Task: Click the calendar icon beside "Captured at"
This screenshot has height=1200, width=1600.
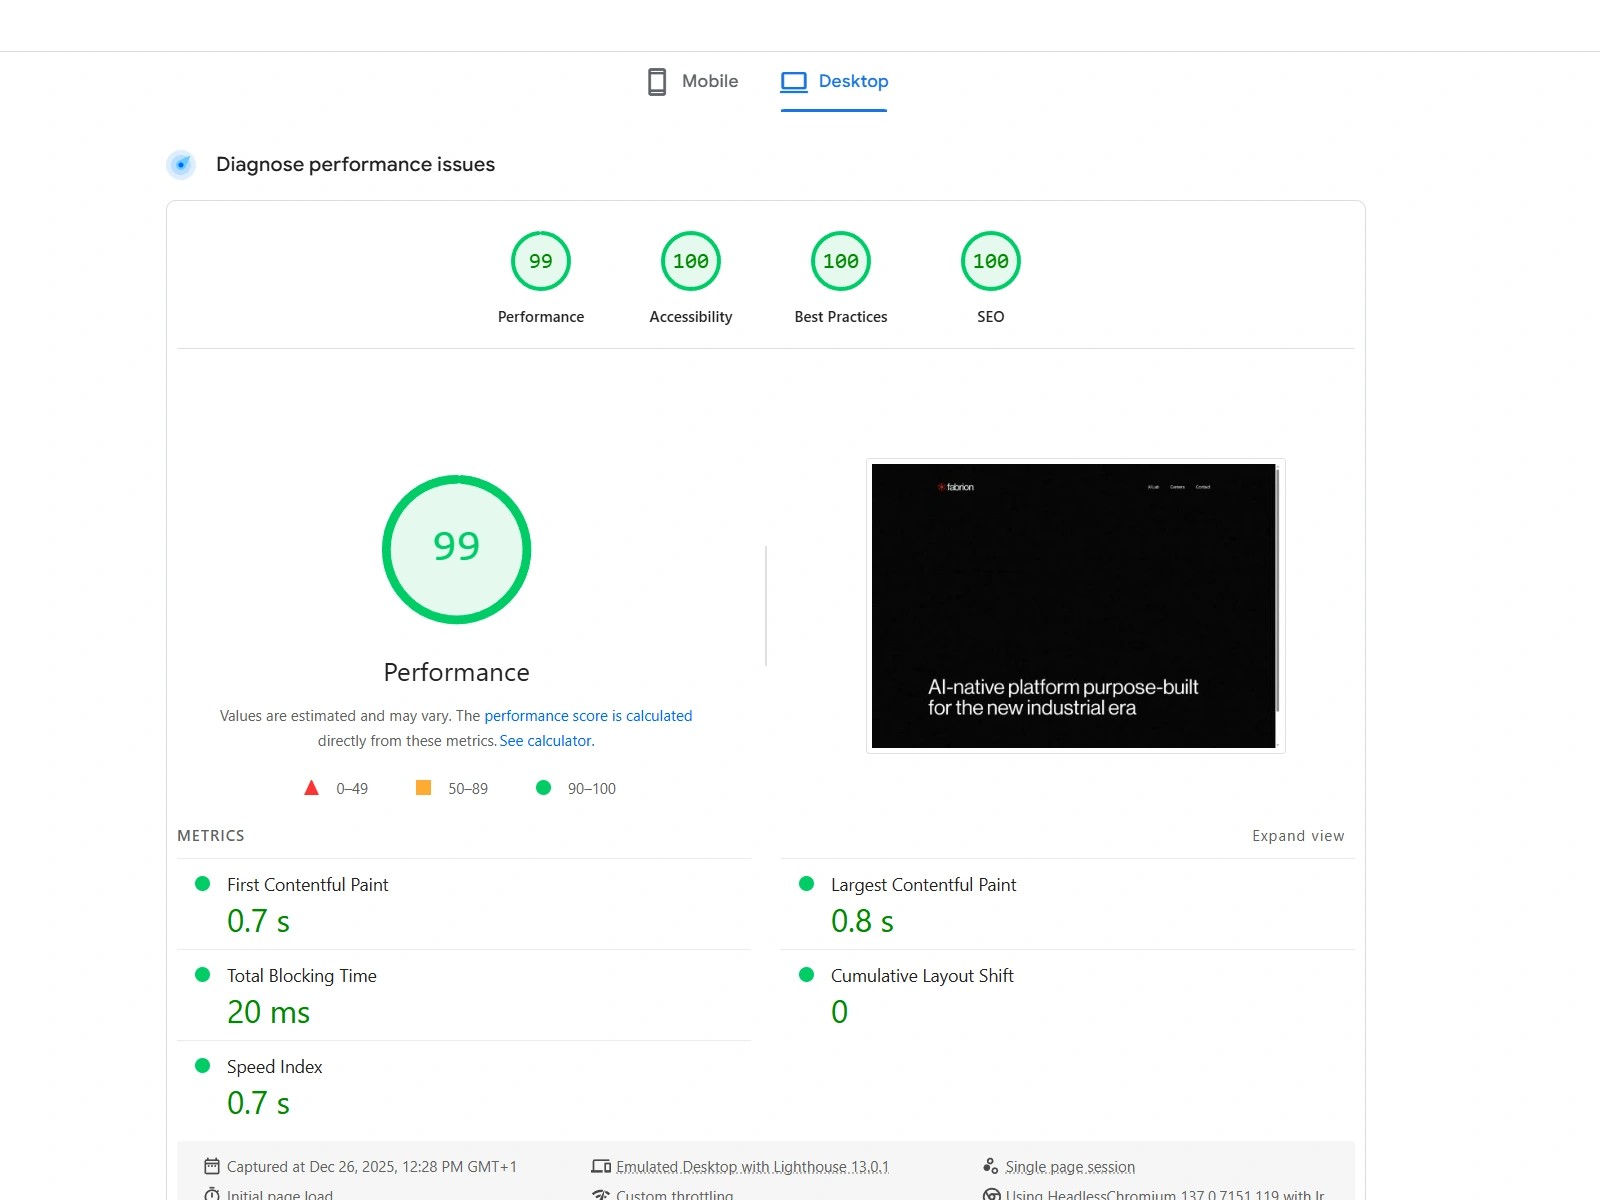Action: click(x=212, y=1166)
